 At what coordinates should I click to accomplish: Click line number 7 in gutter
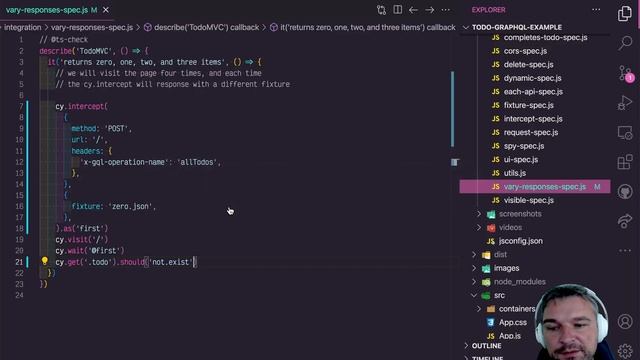21,106
